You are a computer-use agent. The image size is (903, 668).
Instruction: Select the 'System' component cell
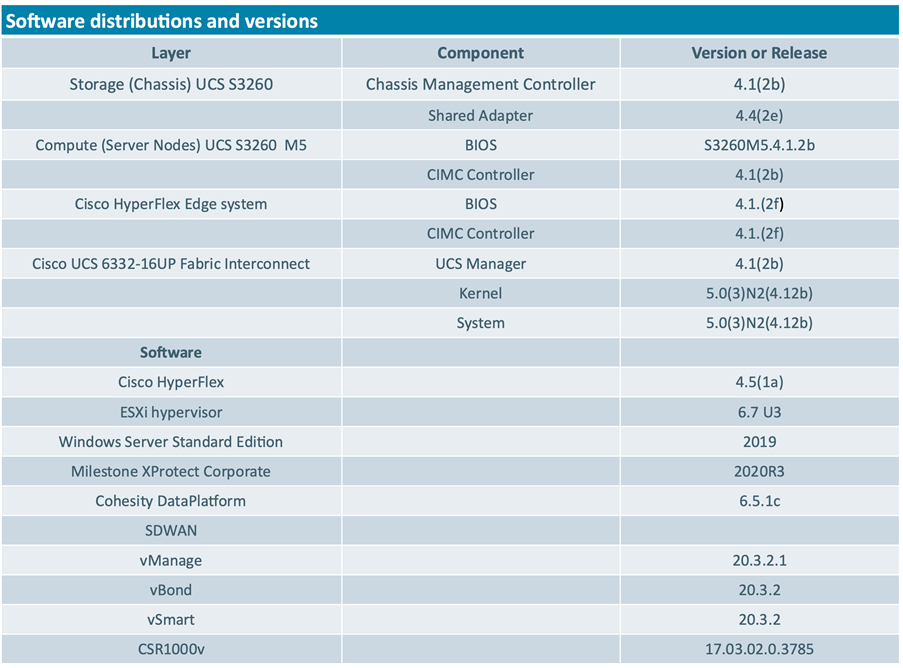(x=480, y=323)
